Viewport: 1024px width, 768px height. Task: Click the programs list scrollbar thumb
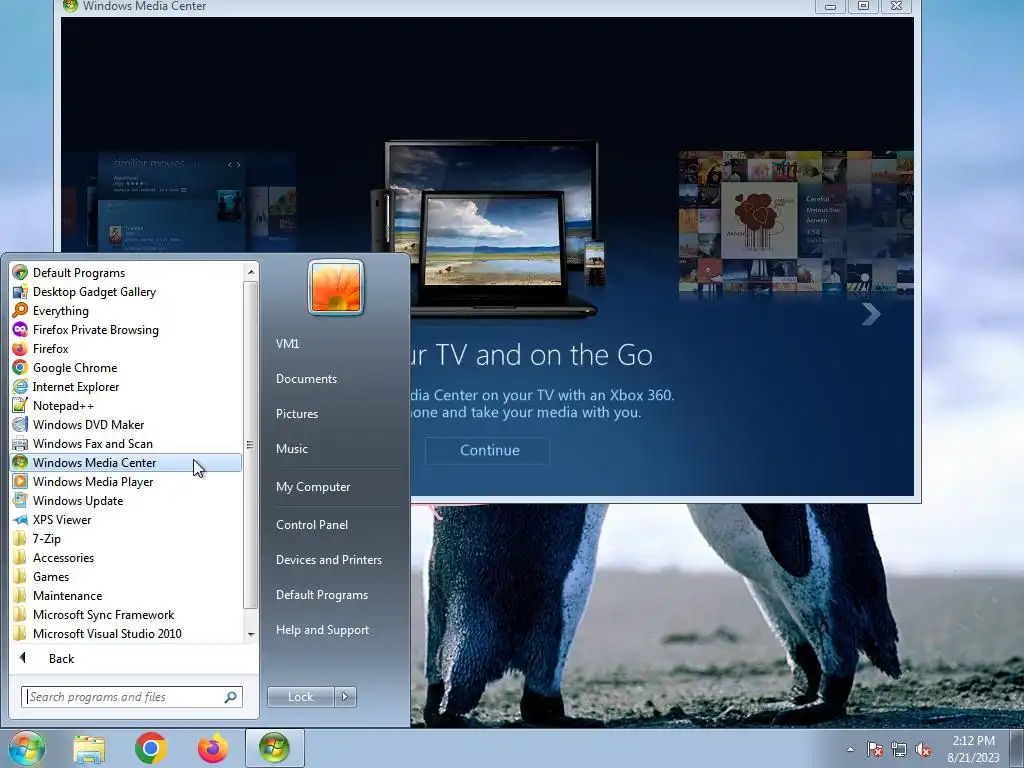(251, 445)
